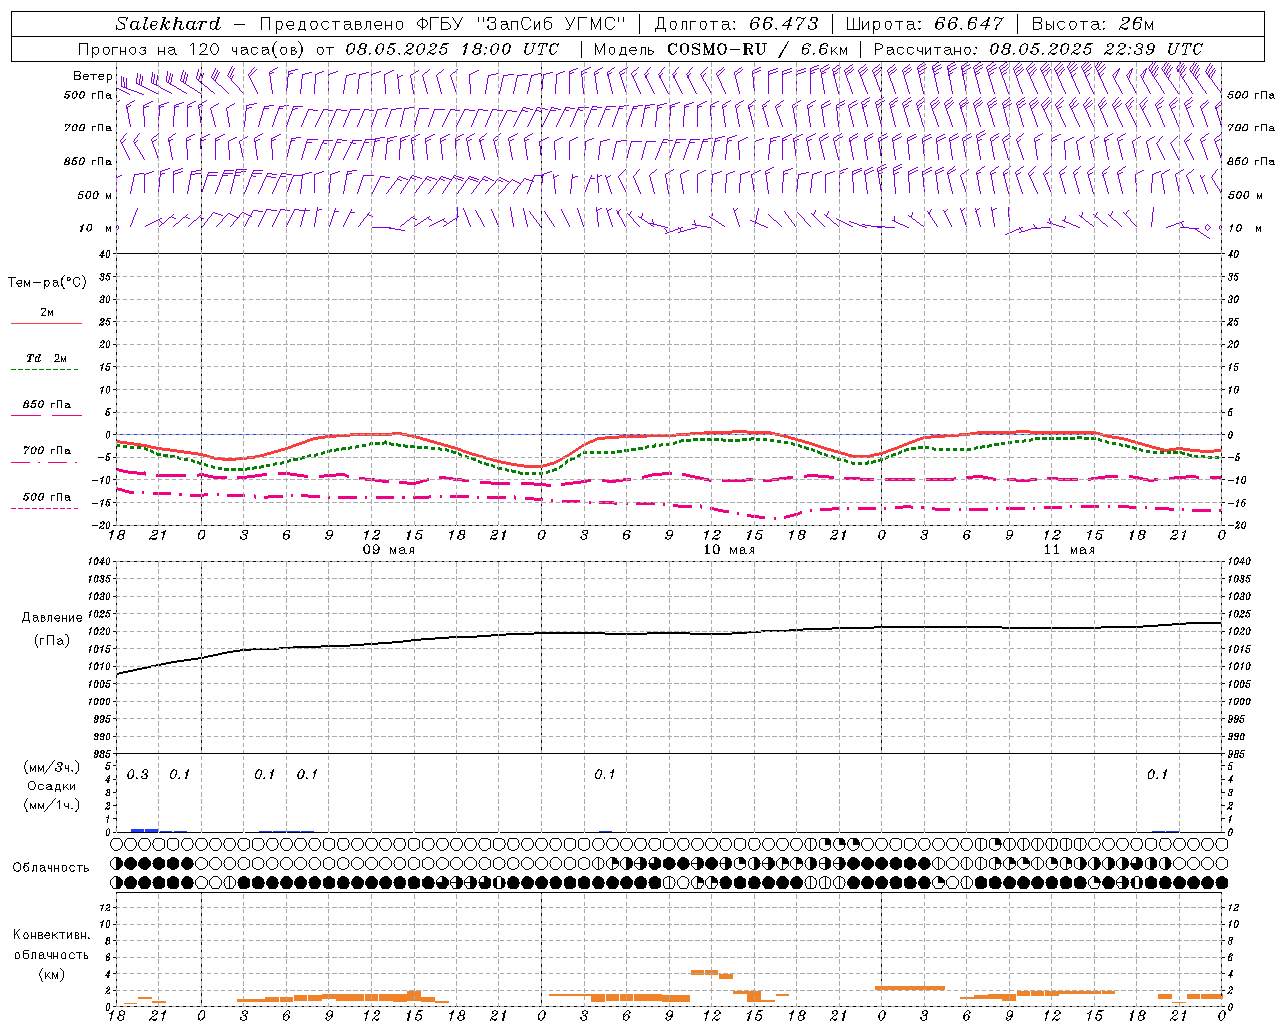The width and height of the screenshot is (1280, 1024).
Task: Click the blue precipitation bar under "0.3"
Action: pyautogui.click(x=144, y=830)
